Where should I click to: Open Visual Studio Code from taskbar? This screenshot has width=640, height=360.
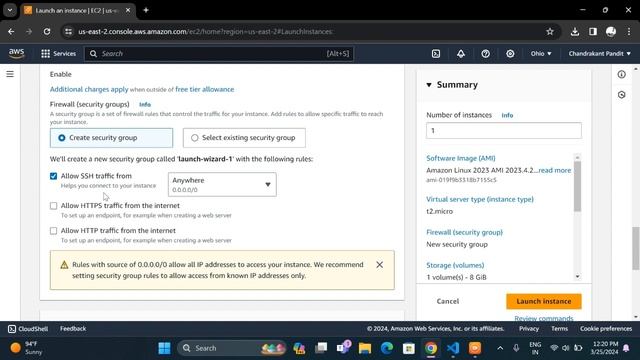(453, 348)
